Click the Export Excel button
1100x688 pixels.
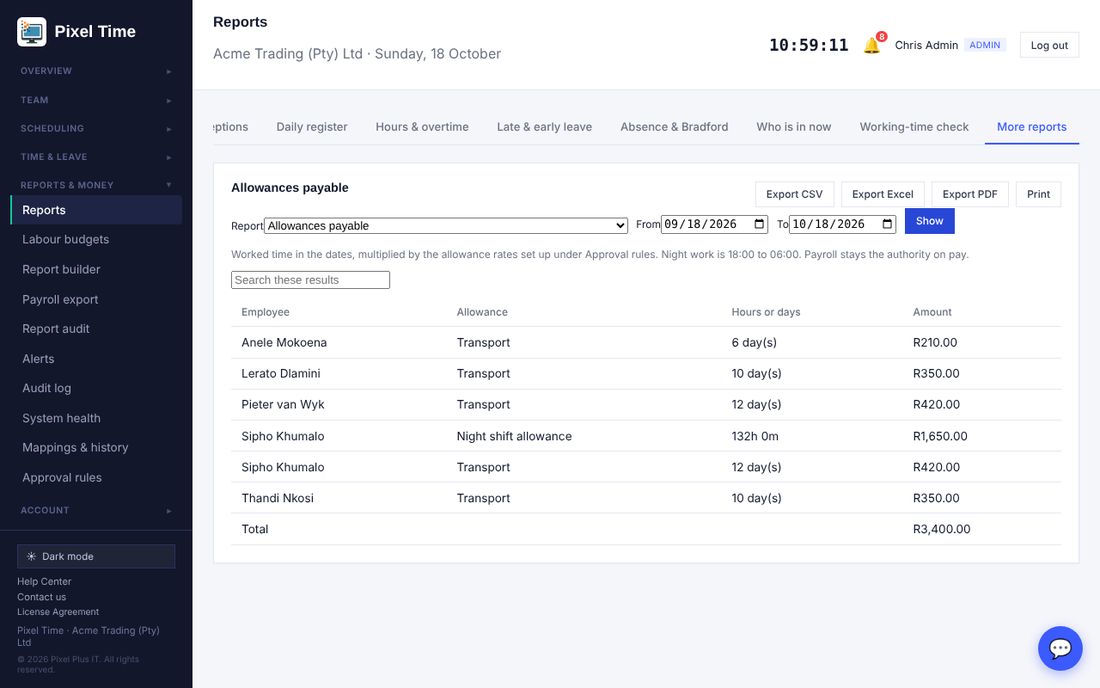click(883, 194)
